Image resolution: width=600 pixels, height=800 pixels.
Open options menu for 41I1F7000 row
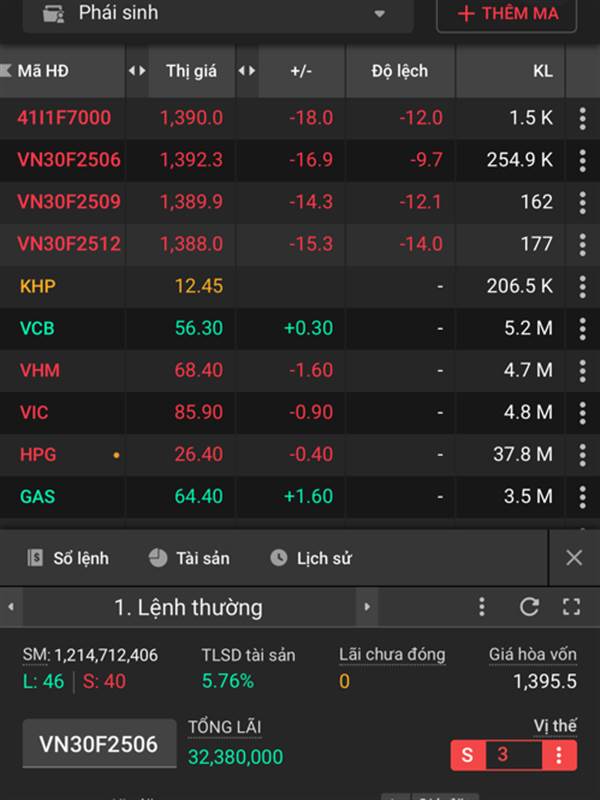tap(583, 118)
